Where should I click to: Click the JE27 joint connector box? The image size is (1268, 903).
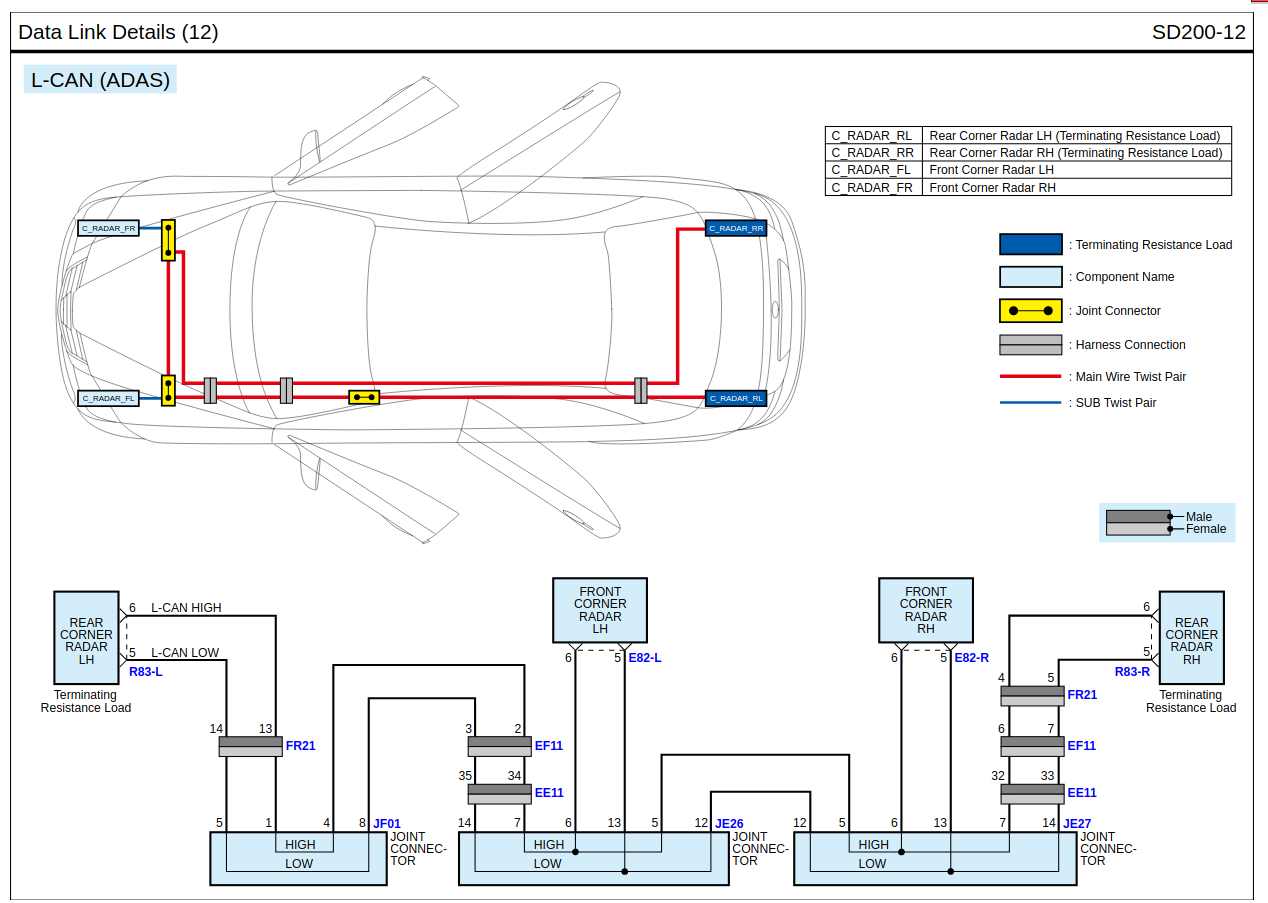click(x=935, y=858)
